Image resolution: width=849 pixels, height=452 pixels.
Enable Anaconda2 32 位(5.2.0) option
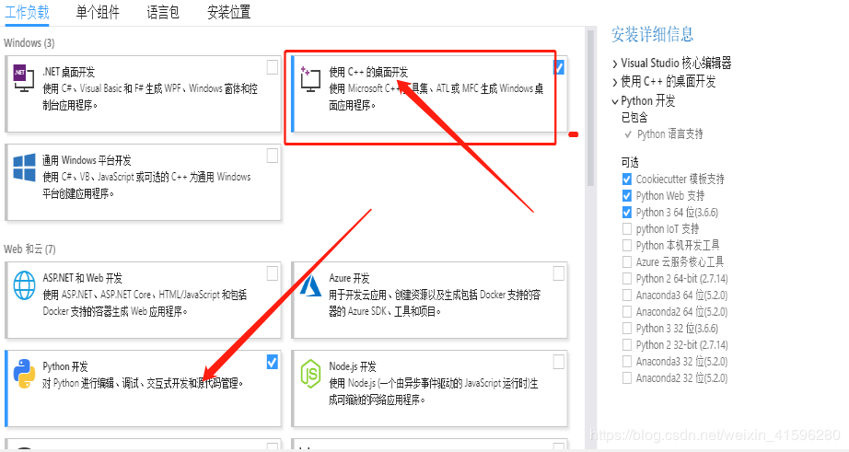627,378
